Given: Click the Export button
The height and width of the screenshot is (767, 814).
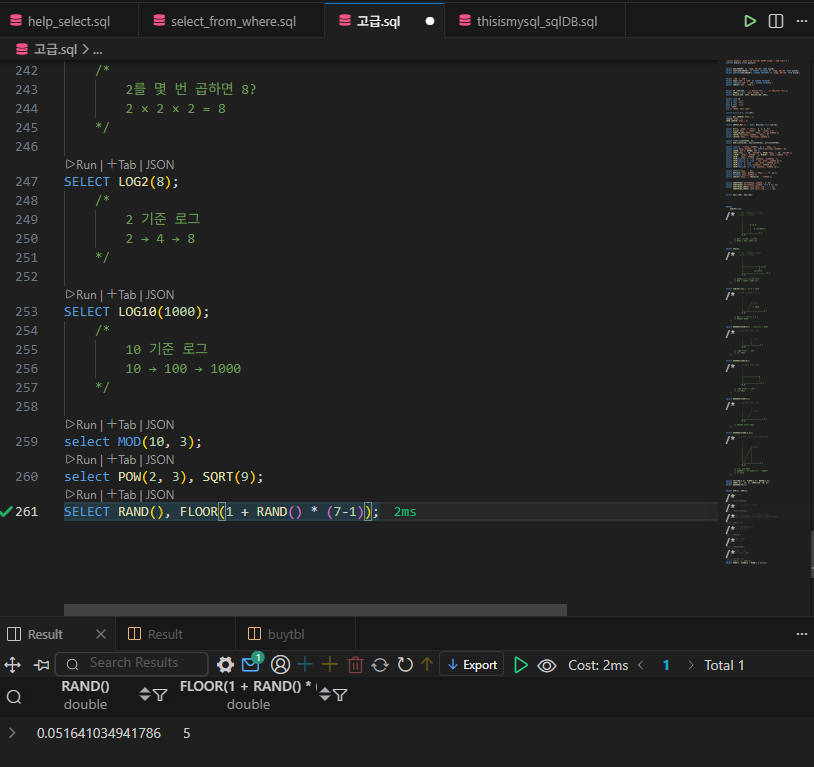Looking at the screenshot, I should (x=472, y=665).
